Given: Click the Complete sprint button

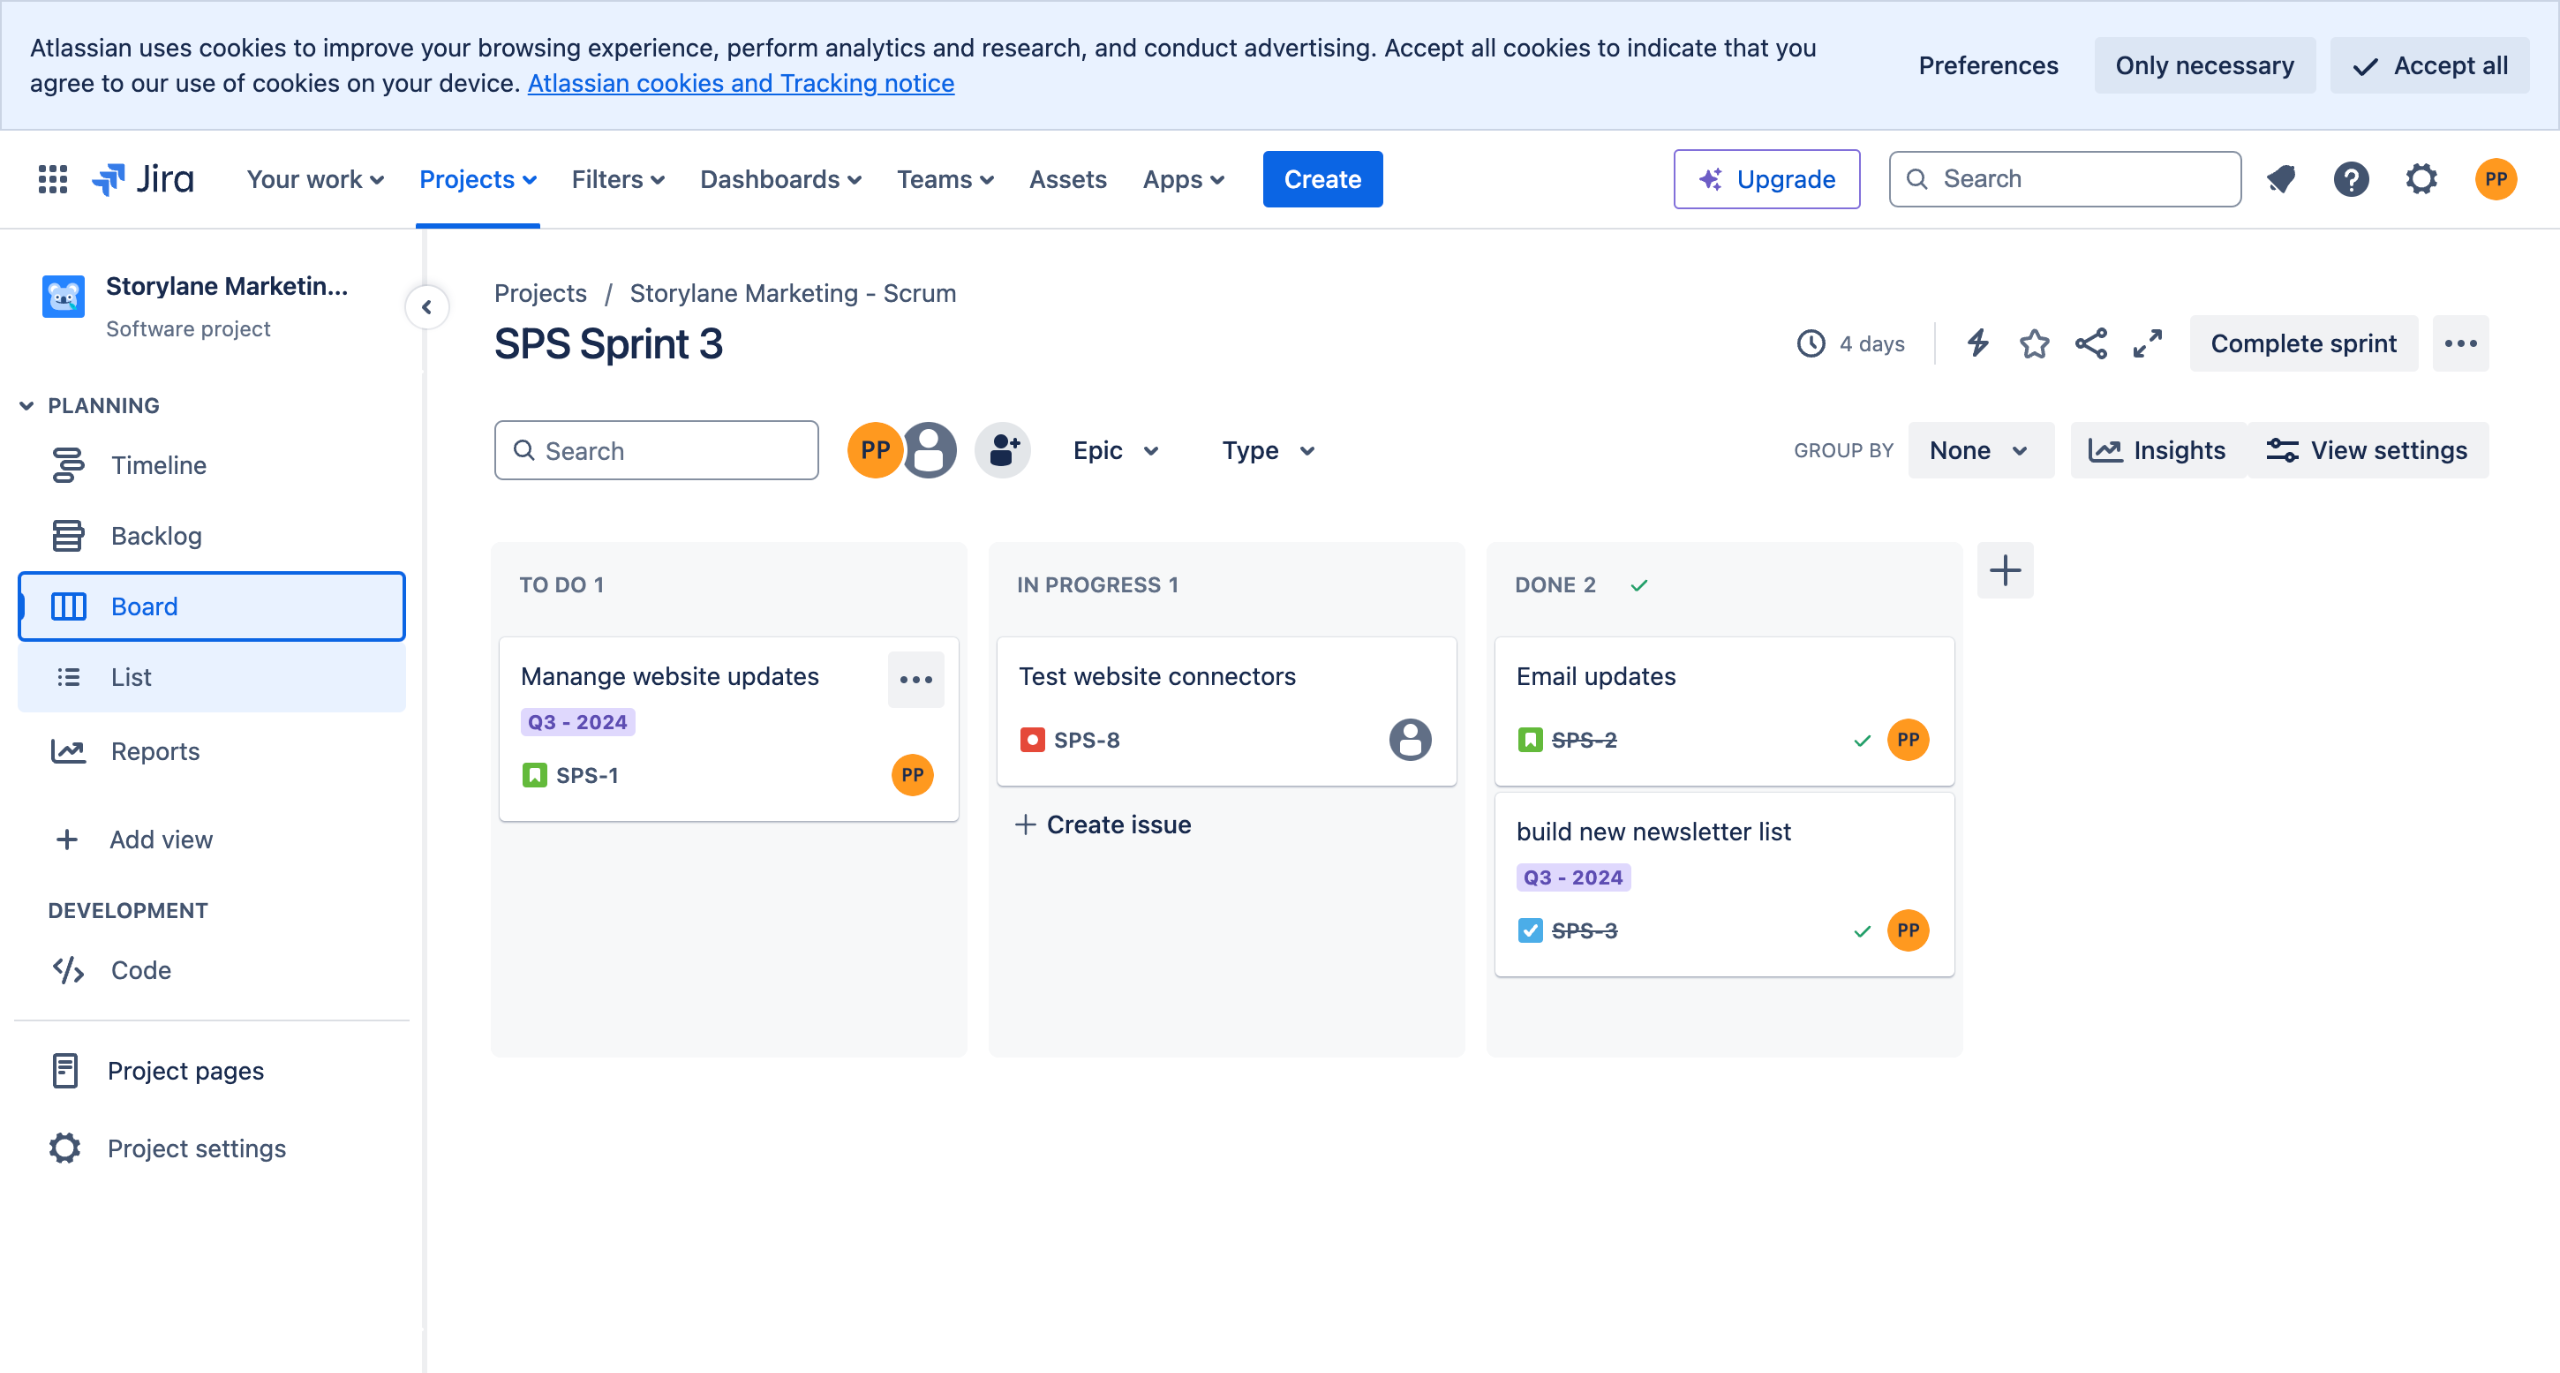Looking at the screenshot, I should 2303,343.
